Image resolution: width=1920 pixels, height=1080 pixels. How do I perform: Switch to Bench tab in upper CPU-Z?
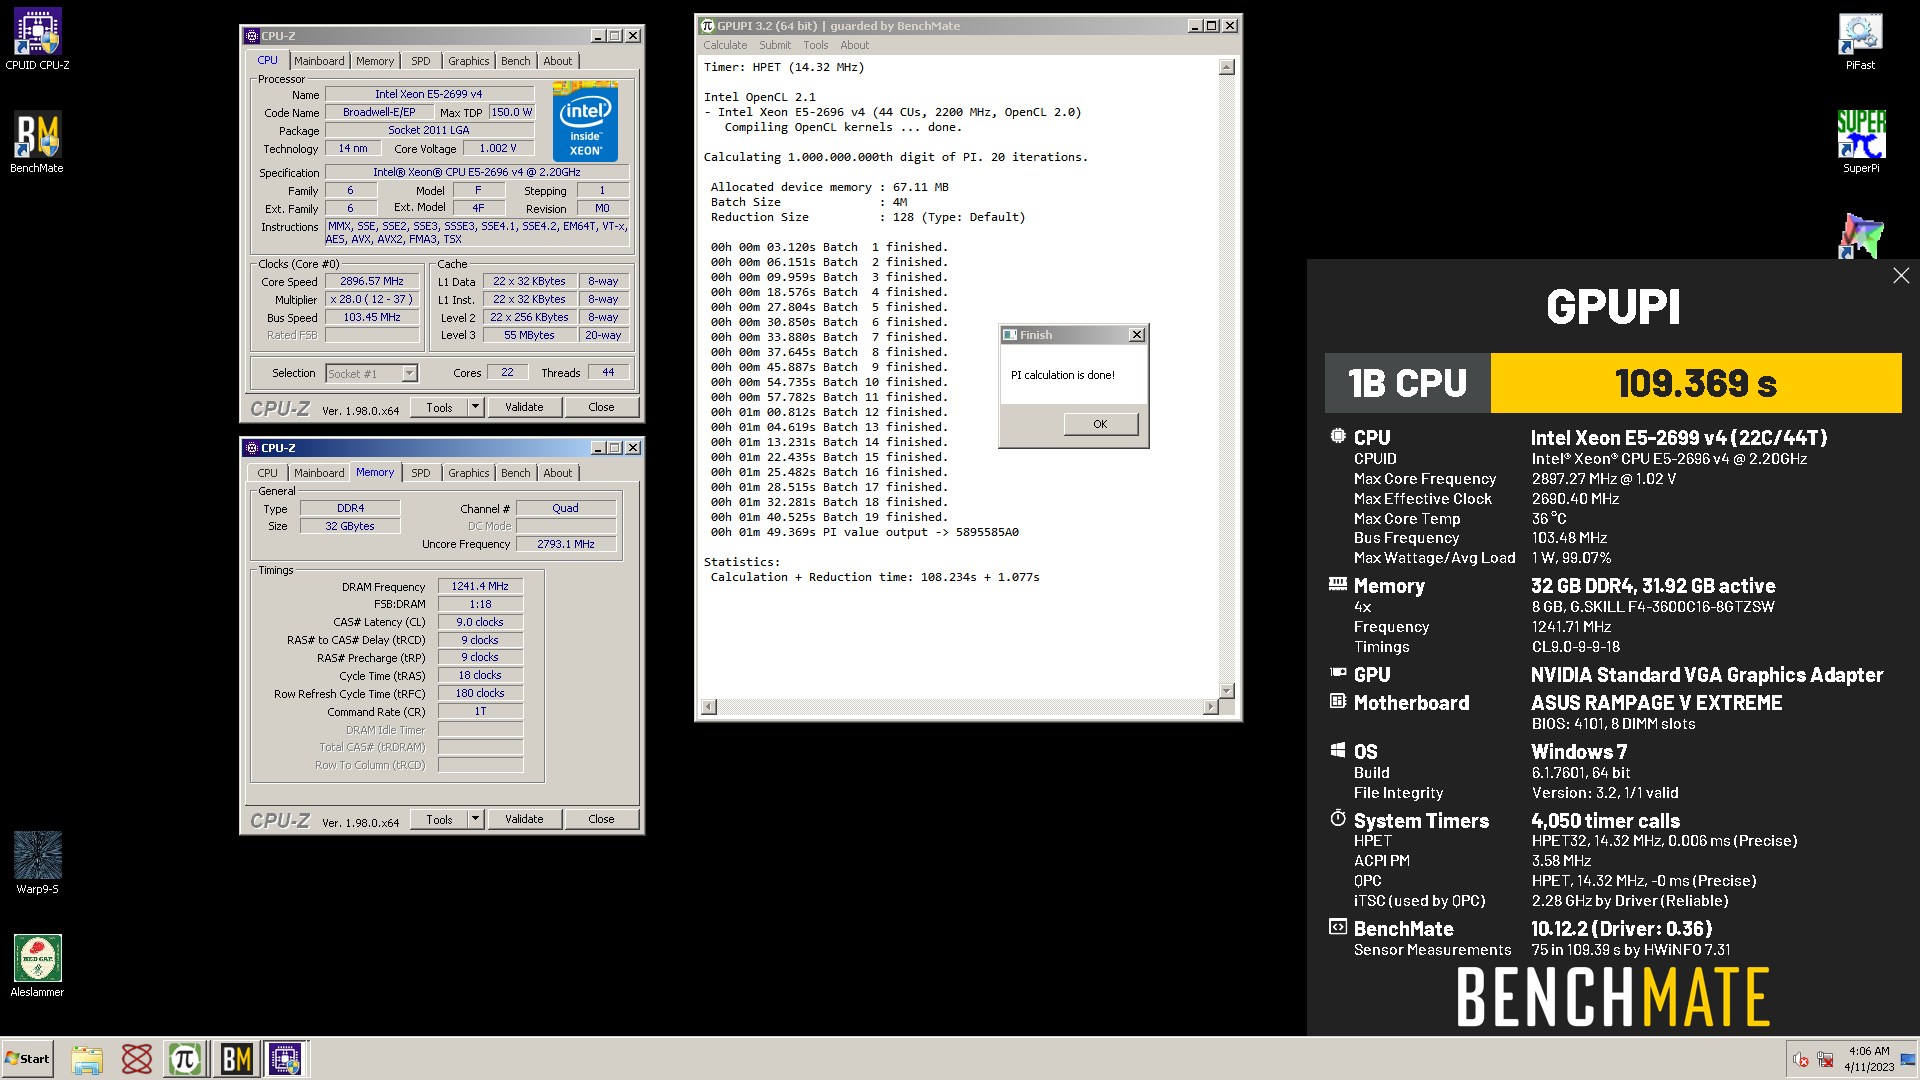point(516,61)
